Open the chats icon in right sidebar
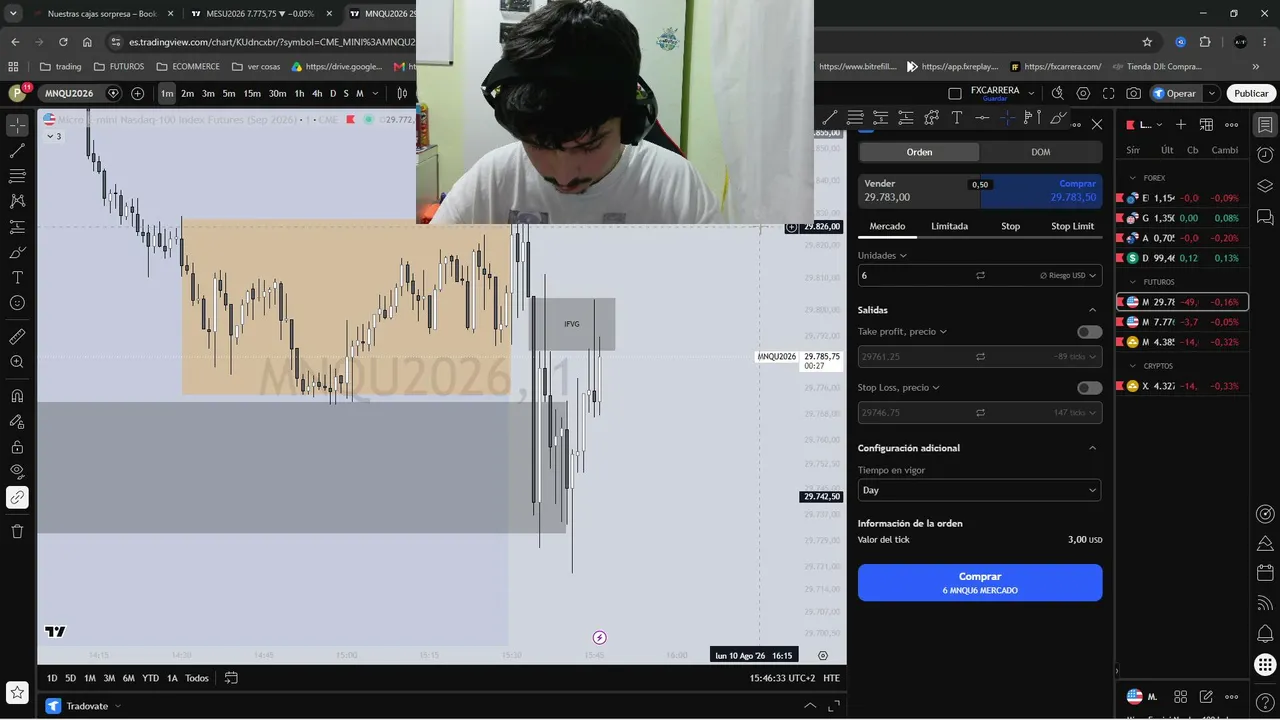The image size is (1280, 720). (x=1265, y=217)
